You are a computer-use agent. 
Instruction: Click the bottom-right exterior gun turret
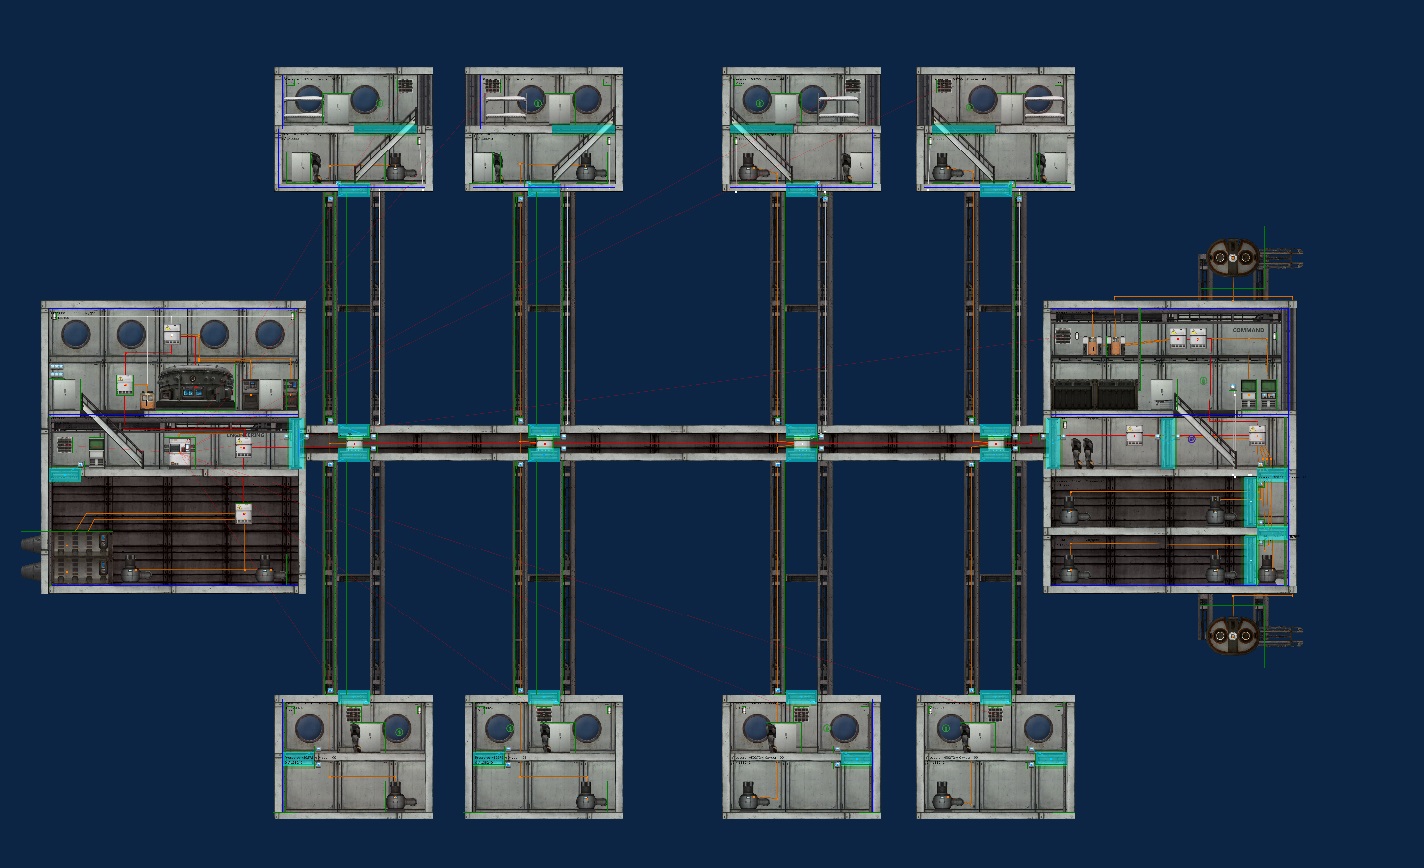coord(1233,634)
